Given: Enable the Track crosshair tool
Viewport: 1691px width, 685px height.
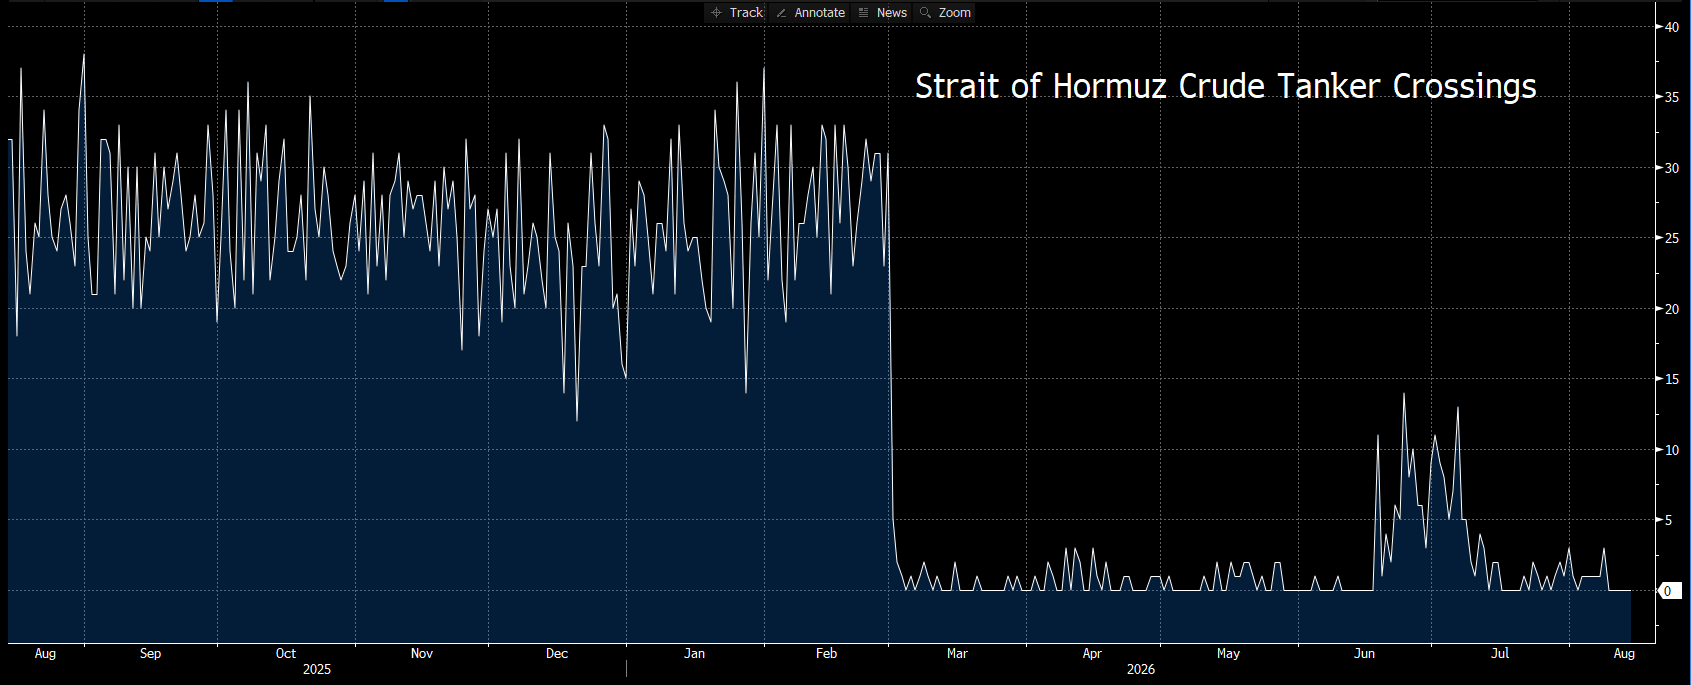Looking at the screenshot, I should (x=737, y=13).
